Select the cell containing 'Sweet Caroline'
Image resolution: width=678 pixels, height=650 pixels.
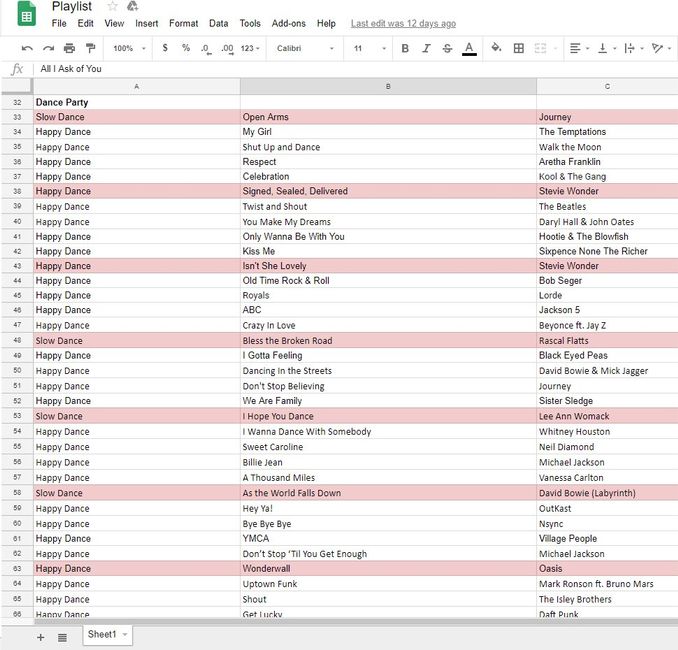point(388,447)
